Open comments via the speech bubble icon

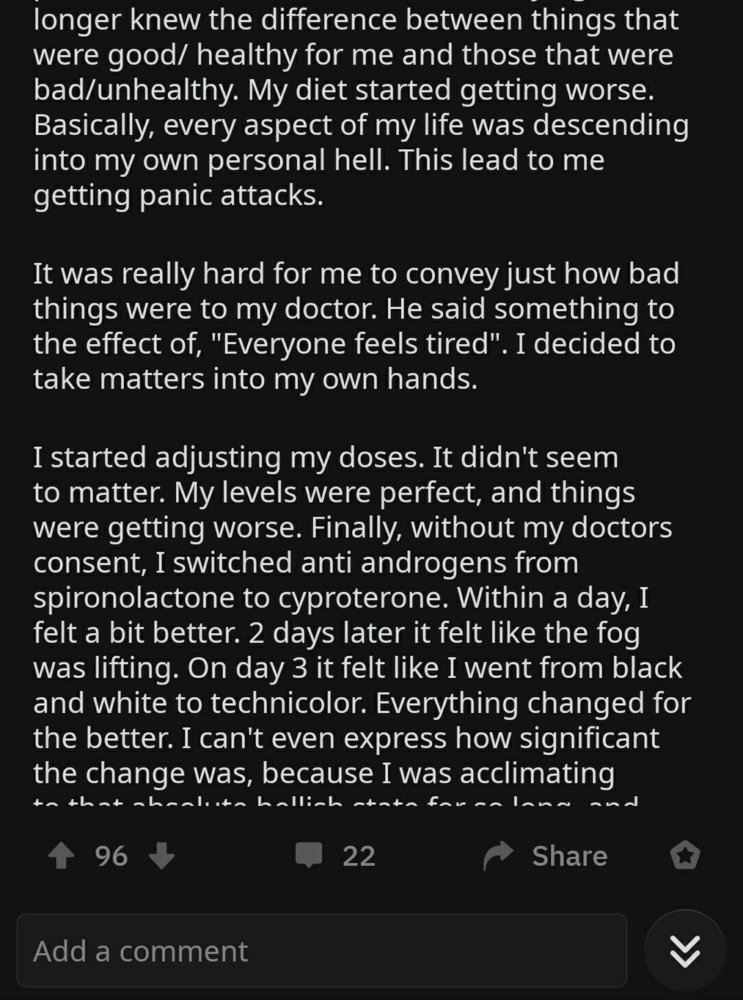tap(309, 856)
